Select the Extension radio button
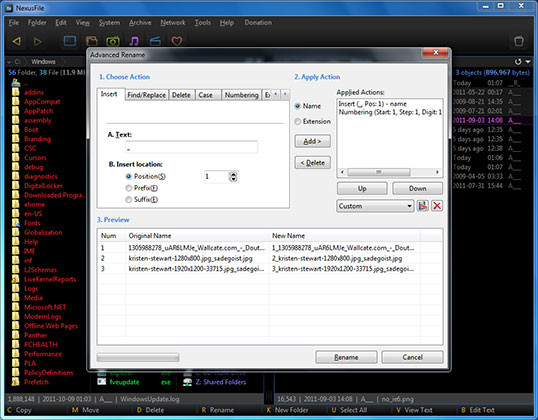Image resolution: width=538 pixels, height=420 pixels. (297, 121)
